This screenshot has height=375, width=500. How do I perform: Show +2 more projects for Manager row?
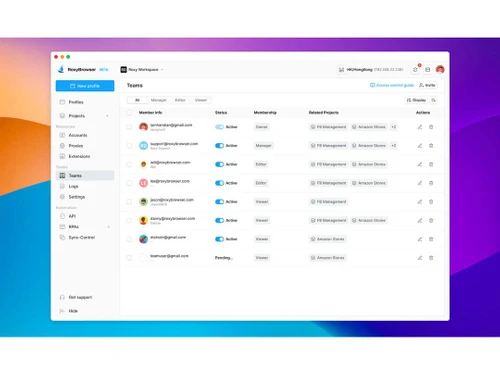(394, 146)
